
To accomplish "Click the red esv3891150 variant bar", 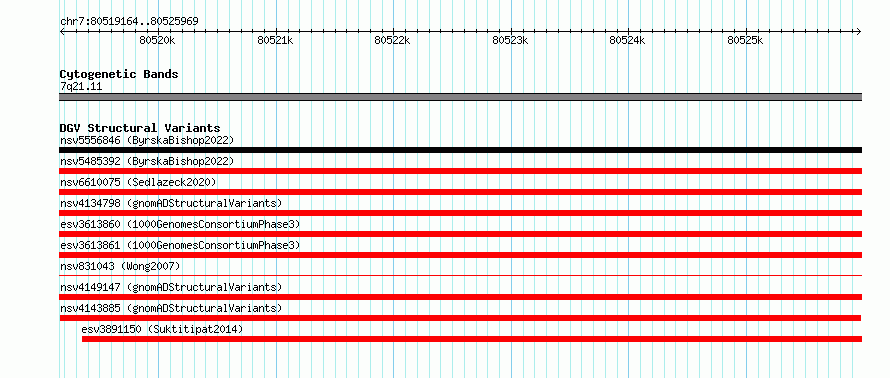I will coord(472,339).
